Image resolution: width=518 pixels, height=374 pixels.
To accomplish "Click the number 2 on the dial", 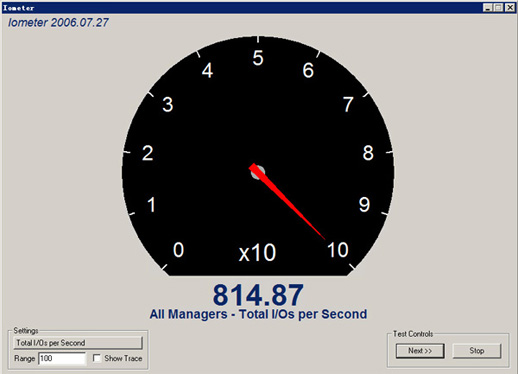I will click(x=148, y=153).
